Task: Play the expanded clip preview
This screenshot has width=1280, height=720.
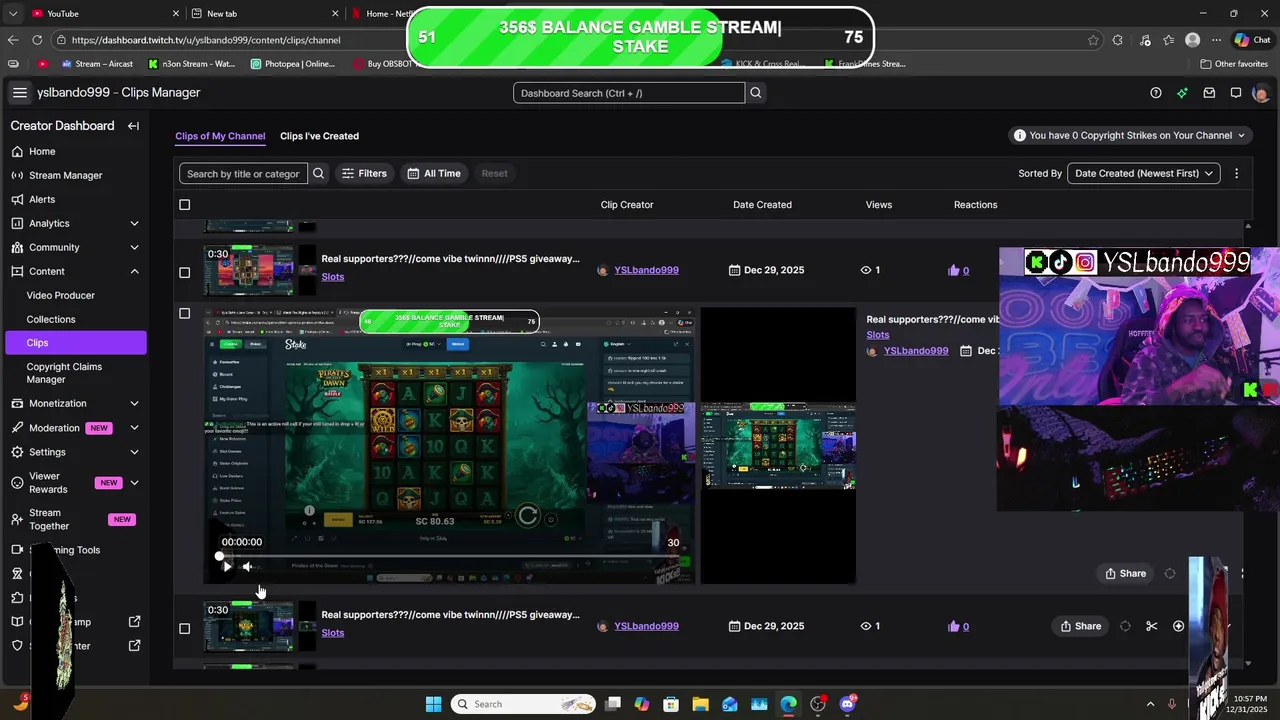Action: (x=227, y=566)
